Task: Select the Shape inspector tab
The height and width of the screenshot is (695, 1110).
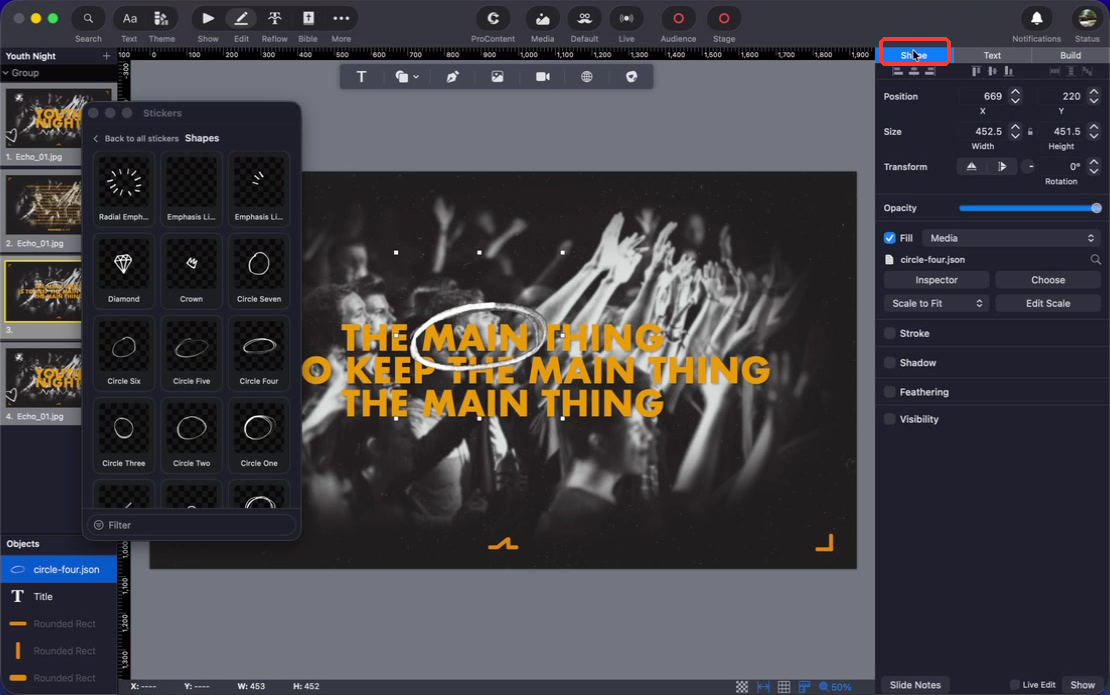Action: [914, 55]
